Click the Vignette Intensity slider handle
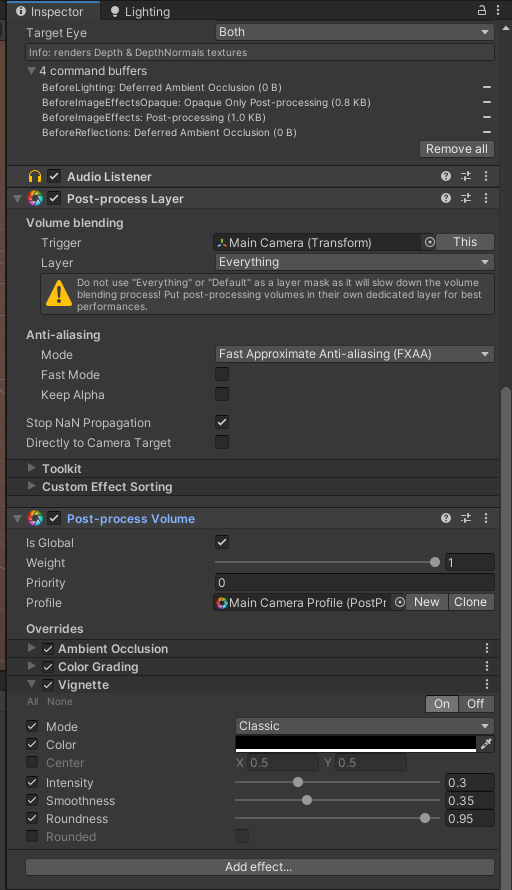 [298, 782]
